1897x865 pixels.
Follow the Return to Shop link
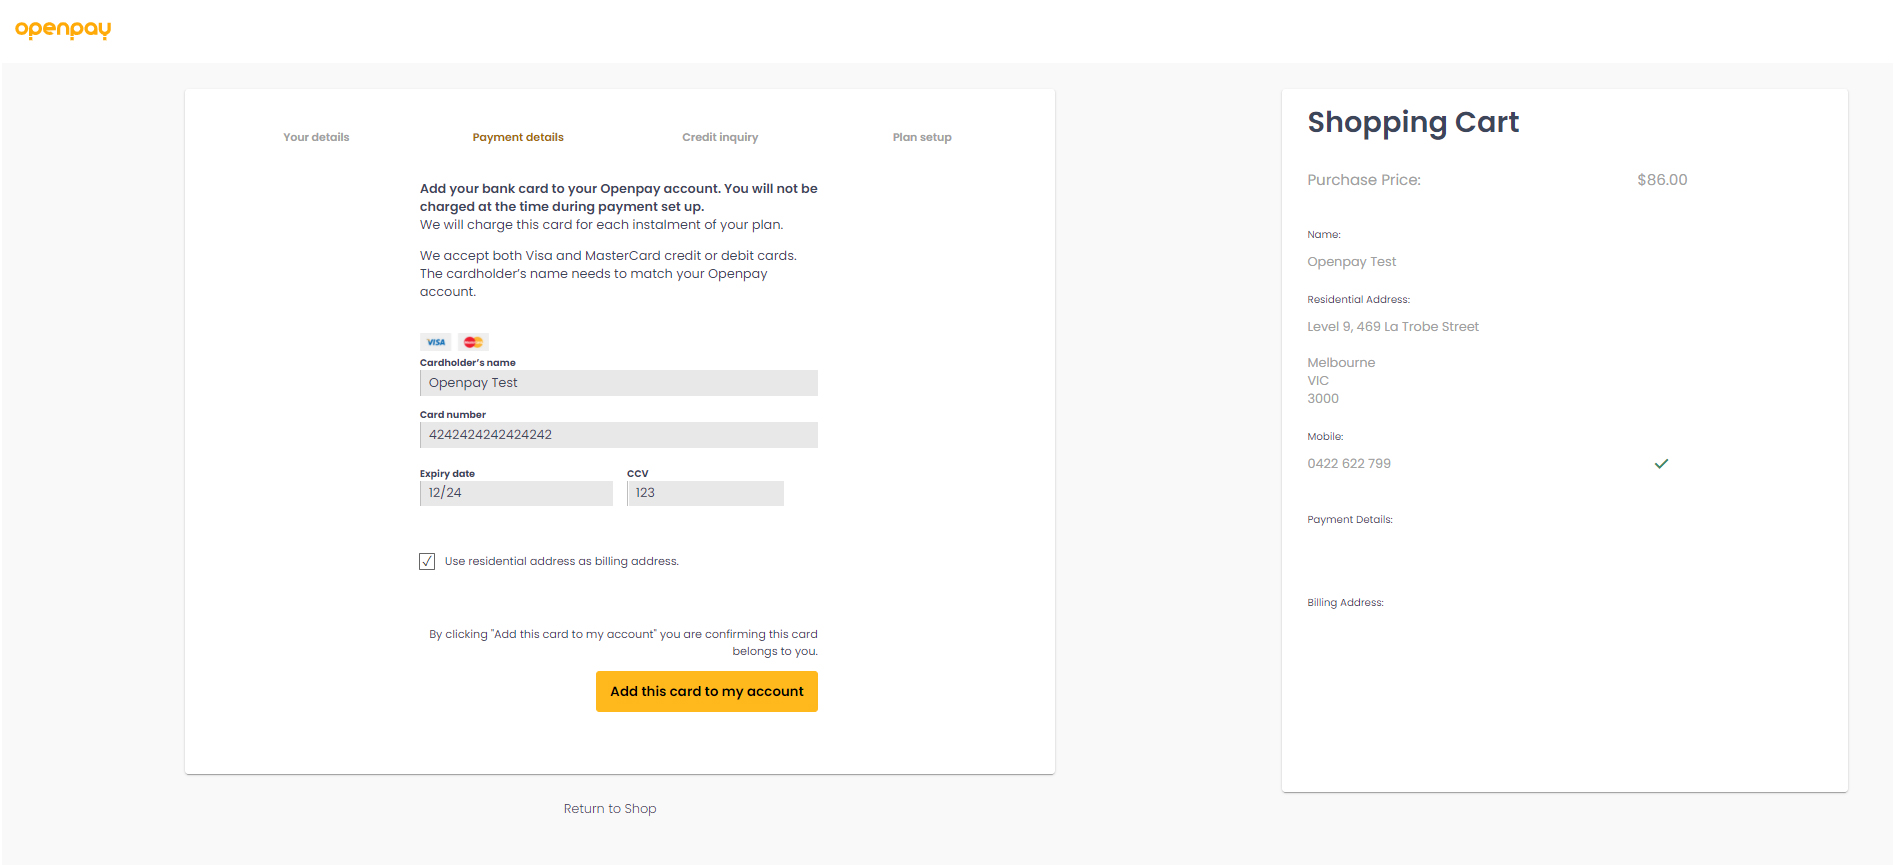click(610, 809)
